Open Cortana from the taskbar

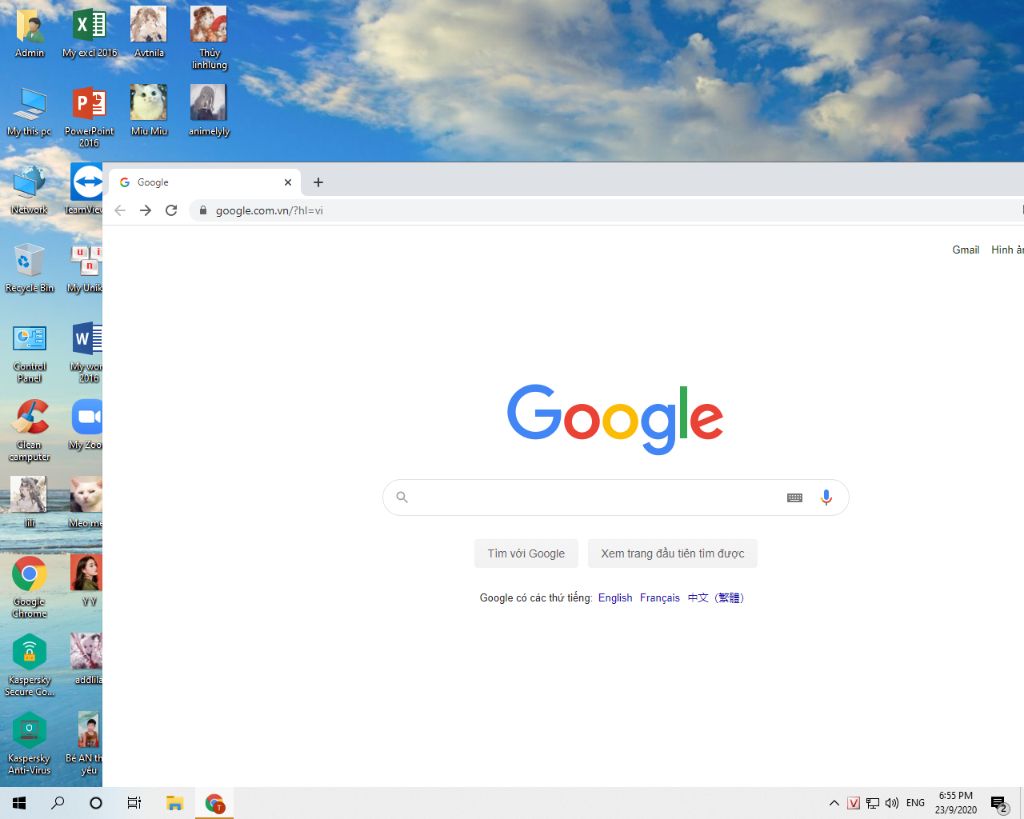tap(95, 803)
